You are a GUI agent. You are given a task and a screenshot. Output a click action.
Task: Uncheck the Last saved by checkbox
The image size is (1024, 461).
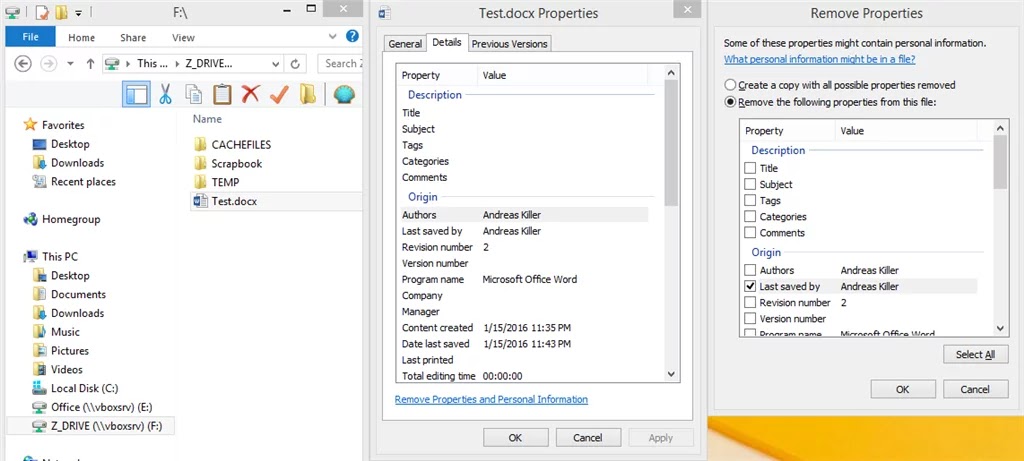[750, 286]
